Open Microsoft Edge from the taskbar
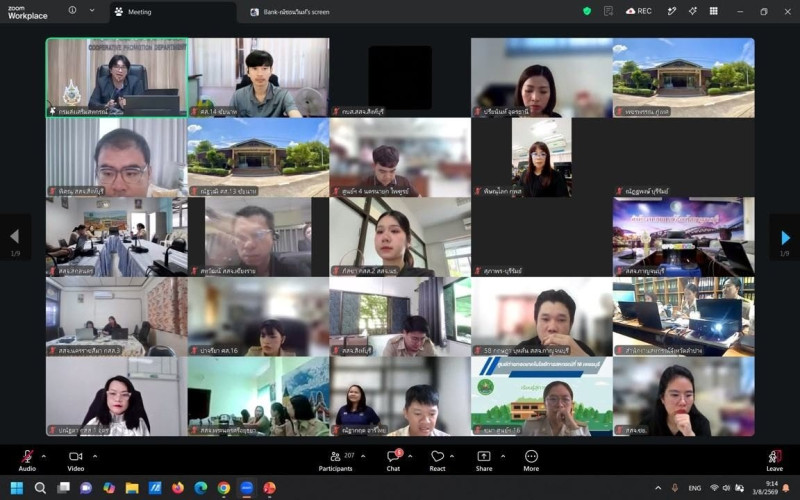 [201, 488]
